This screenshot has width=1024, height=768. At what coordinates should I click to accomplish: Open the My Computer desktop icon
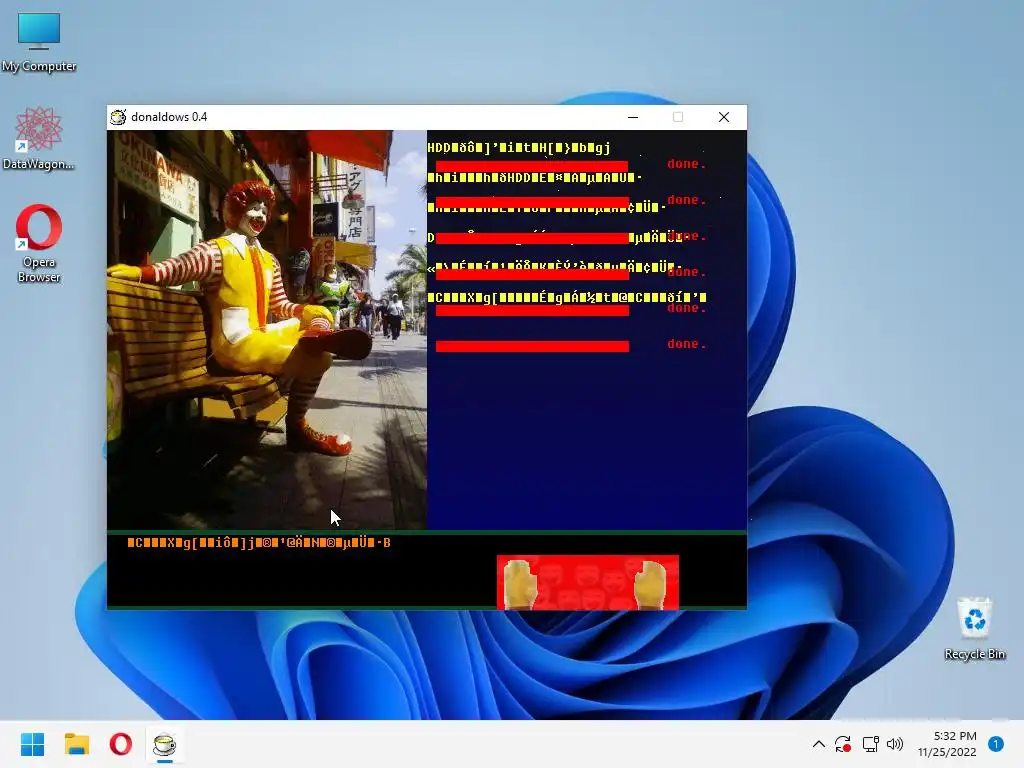pos(39,41)
